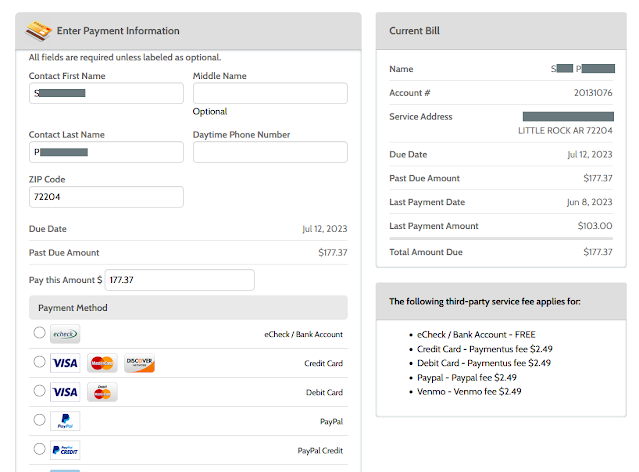Click the Payment Method section header
This screenshot has height=472, width=639.
[x=188, y=308]
